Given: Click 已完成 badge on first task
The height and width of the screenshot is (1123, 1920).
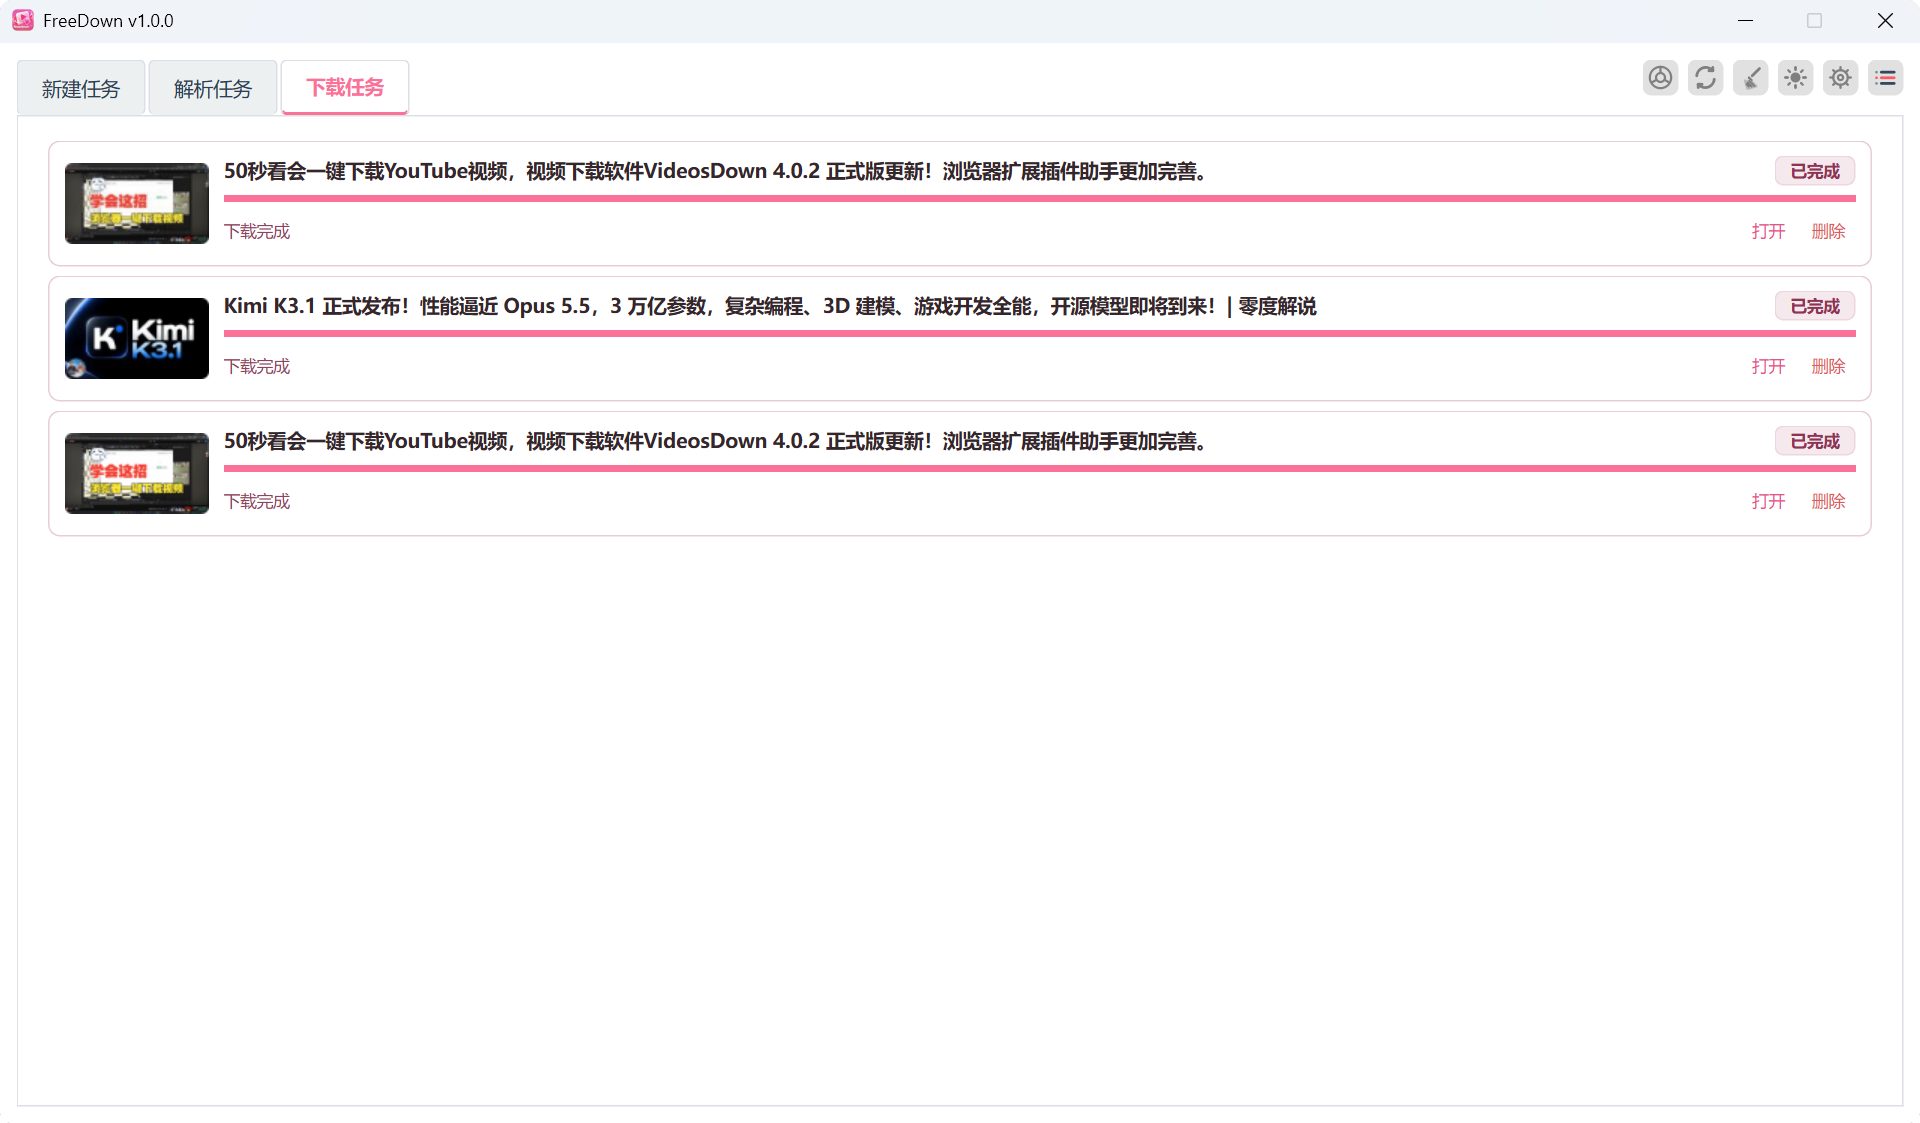Looking at the screenshot, I should [1814, 171].
